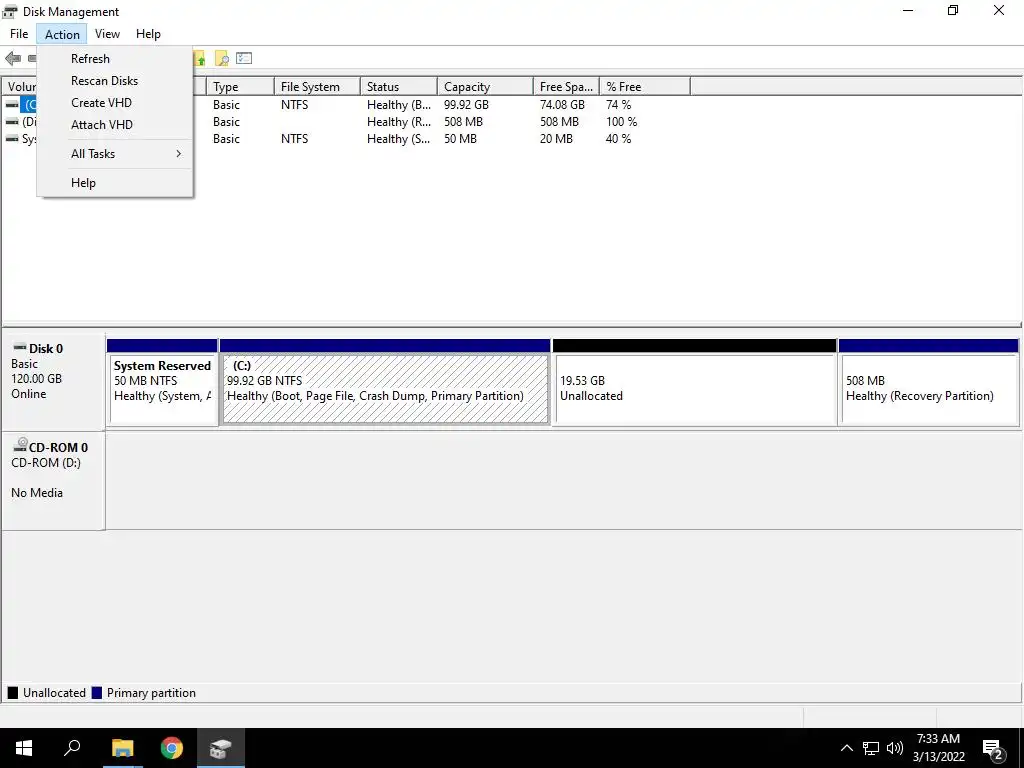Click the folder with magnifier toolbar icon

tap(222, 59)
